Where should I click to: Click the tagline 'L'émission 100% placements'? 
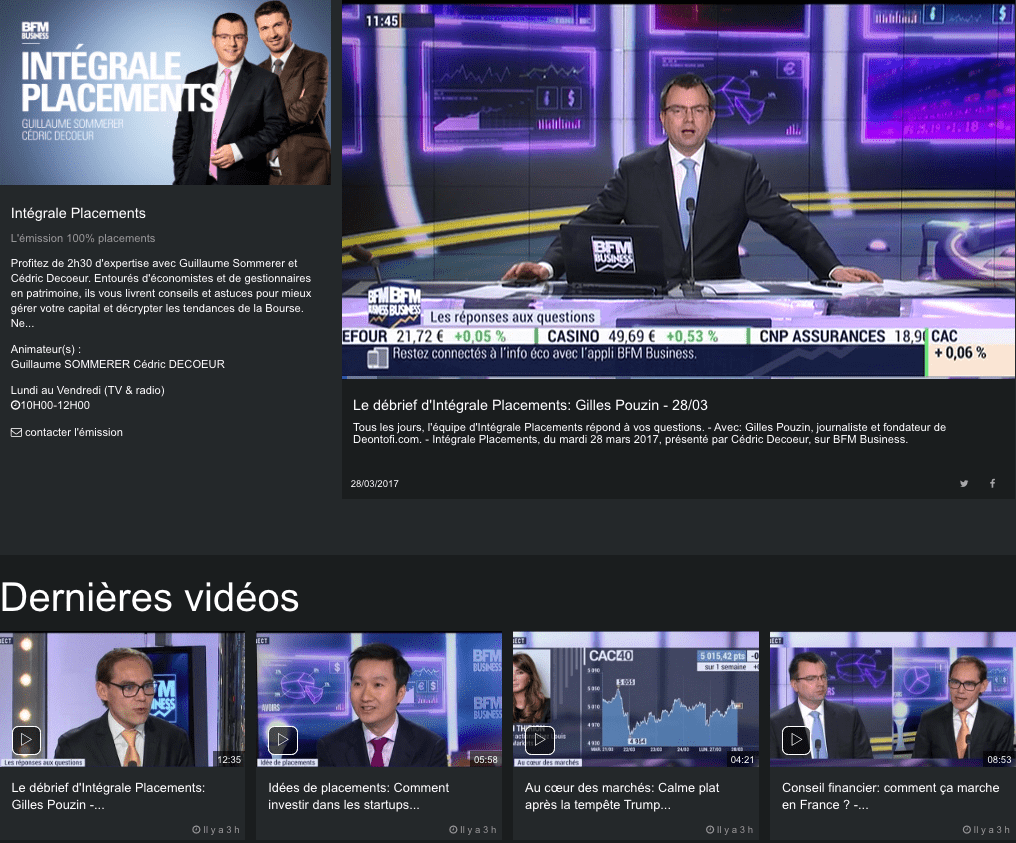tap(83, 238)
